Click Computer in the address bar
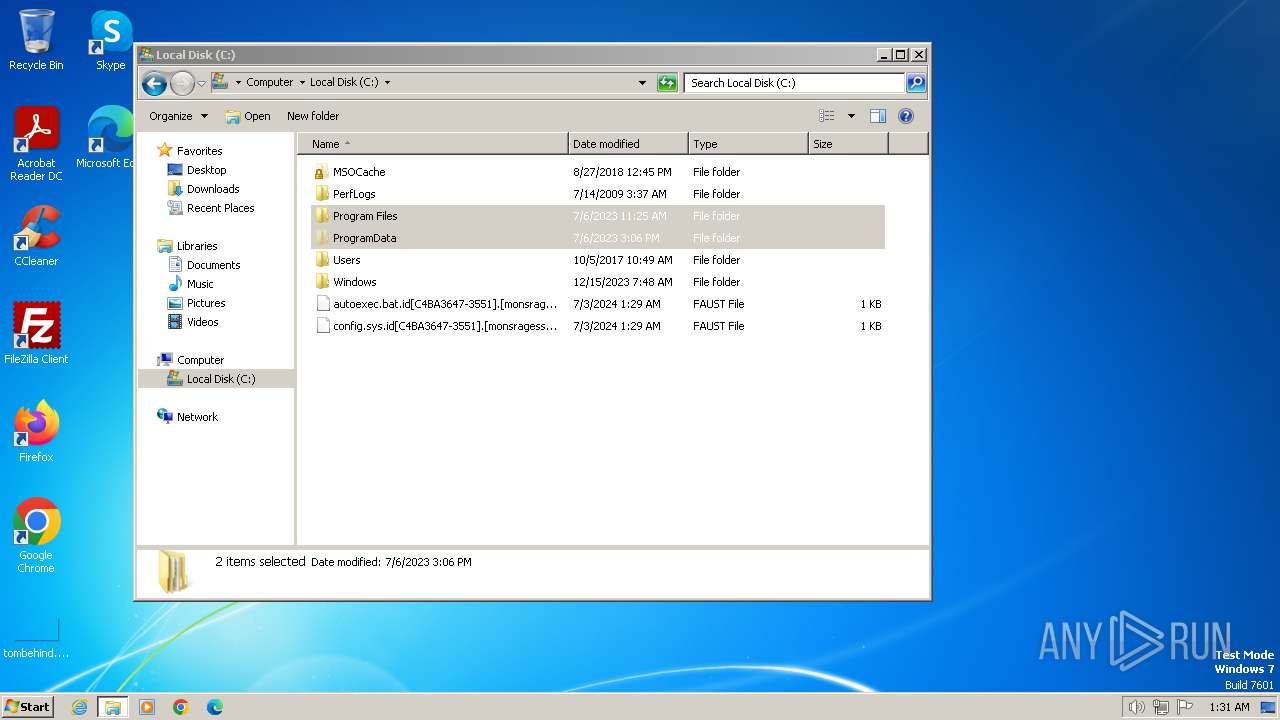This screenshot has width=1280, height=720. tap(270, 82)
